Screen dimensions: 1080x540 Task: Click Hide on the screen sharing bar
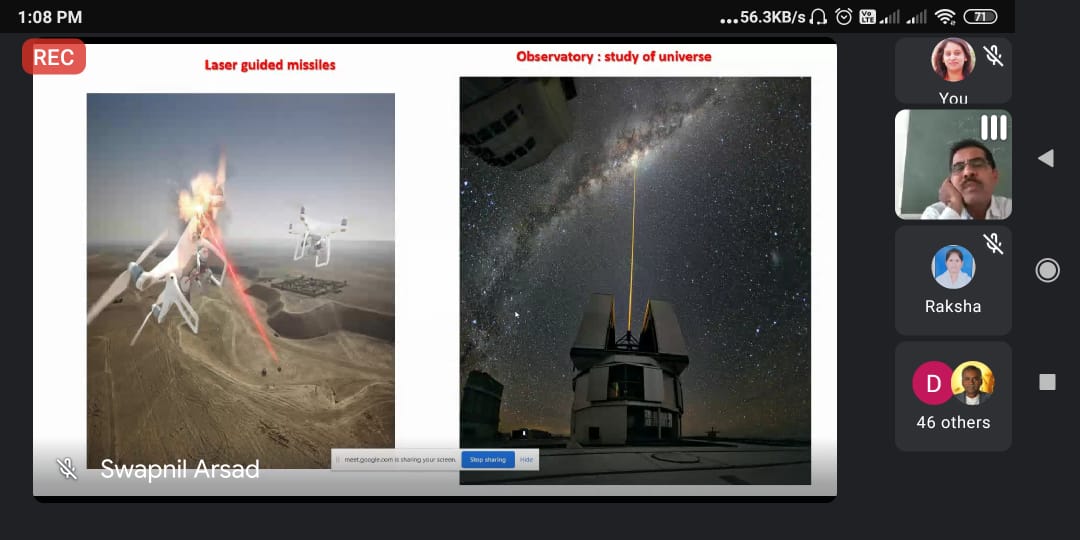pyautogui.click(x=526, y=460)
